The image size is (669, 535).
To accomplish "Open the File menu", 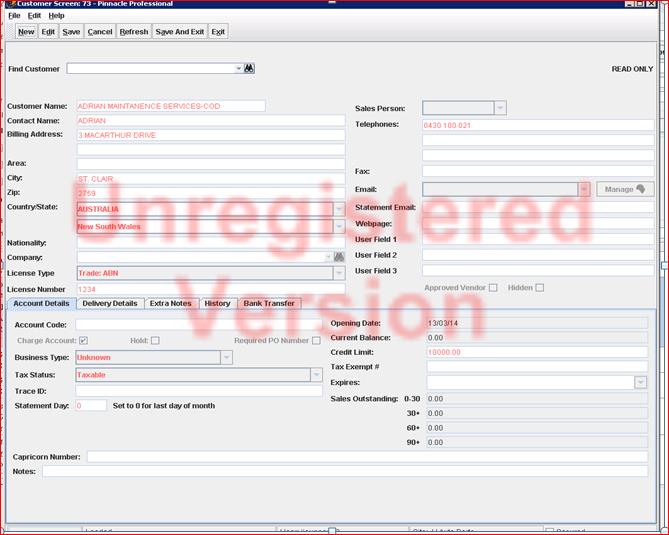I will [14, 16].
